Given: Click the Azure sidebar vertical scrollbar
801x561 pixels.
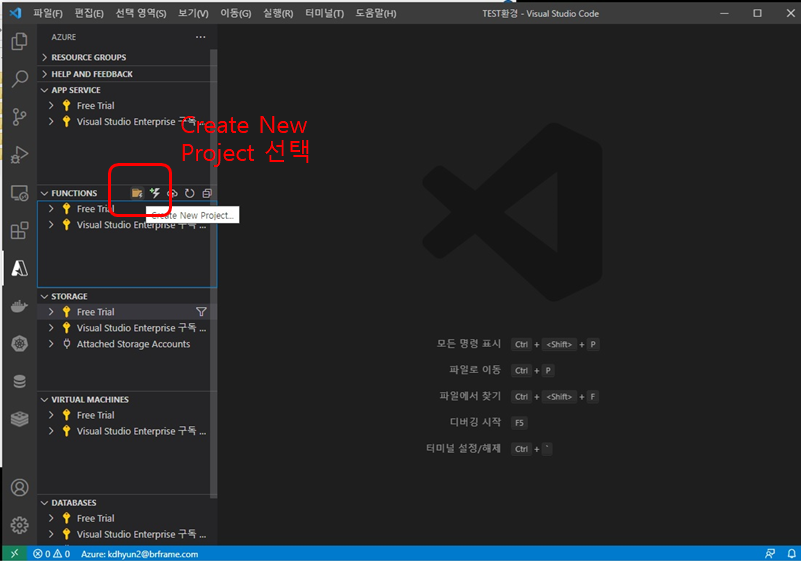Looking at the screenshot, I should [214, 273].
